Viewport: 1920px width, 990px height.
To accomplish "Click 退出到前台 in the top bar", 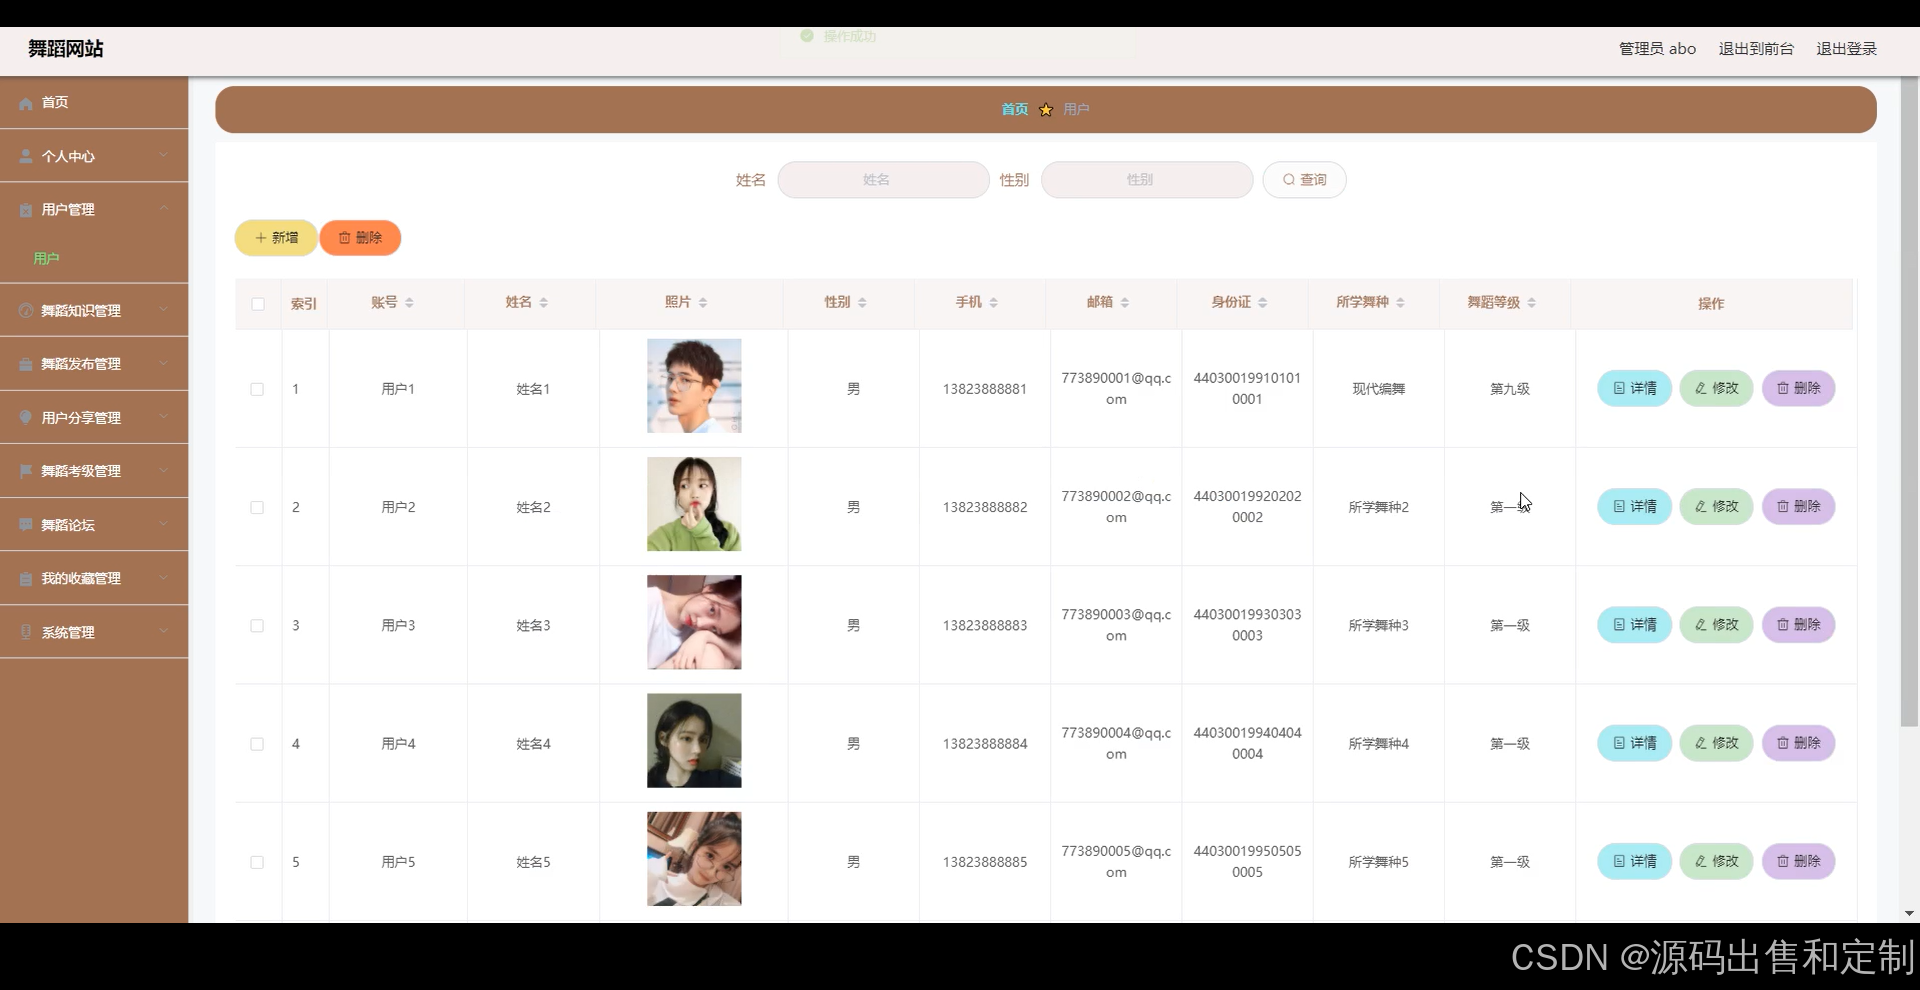I will point(1755,47).
